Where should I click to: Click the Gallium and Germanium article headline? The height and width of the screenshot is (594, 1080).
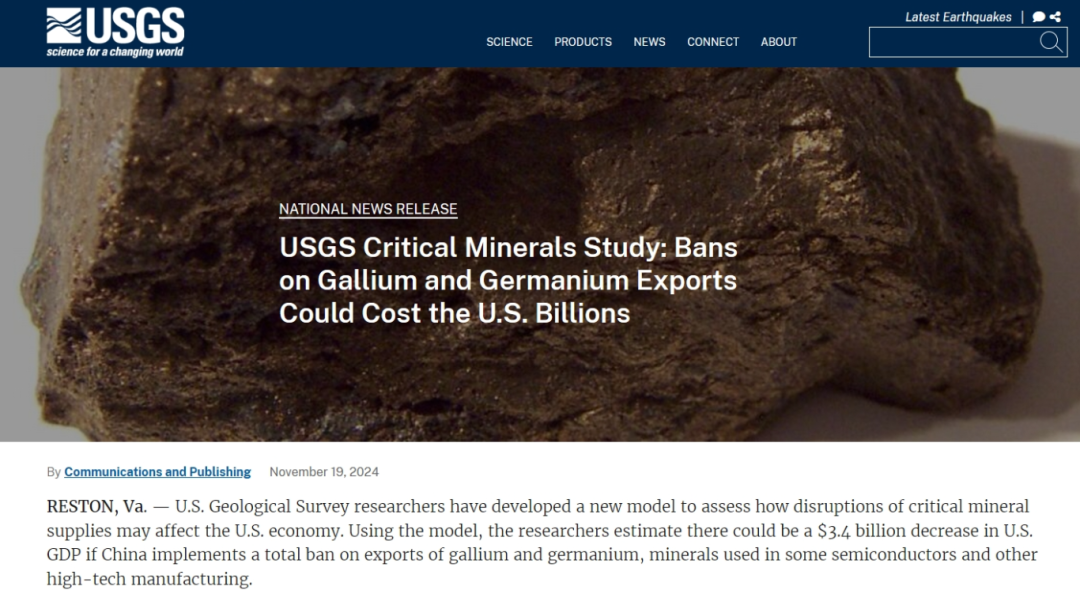[x=508, y=280]
